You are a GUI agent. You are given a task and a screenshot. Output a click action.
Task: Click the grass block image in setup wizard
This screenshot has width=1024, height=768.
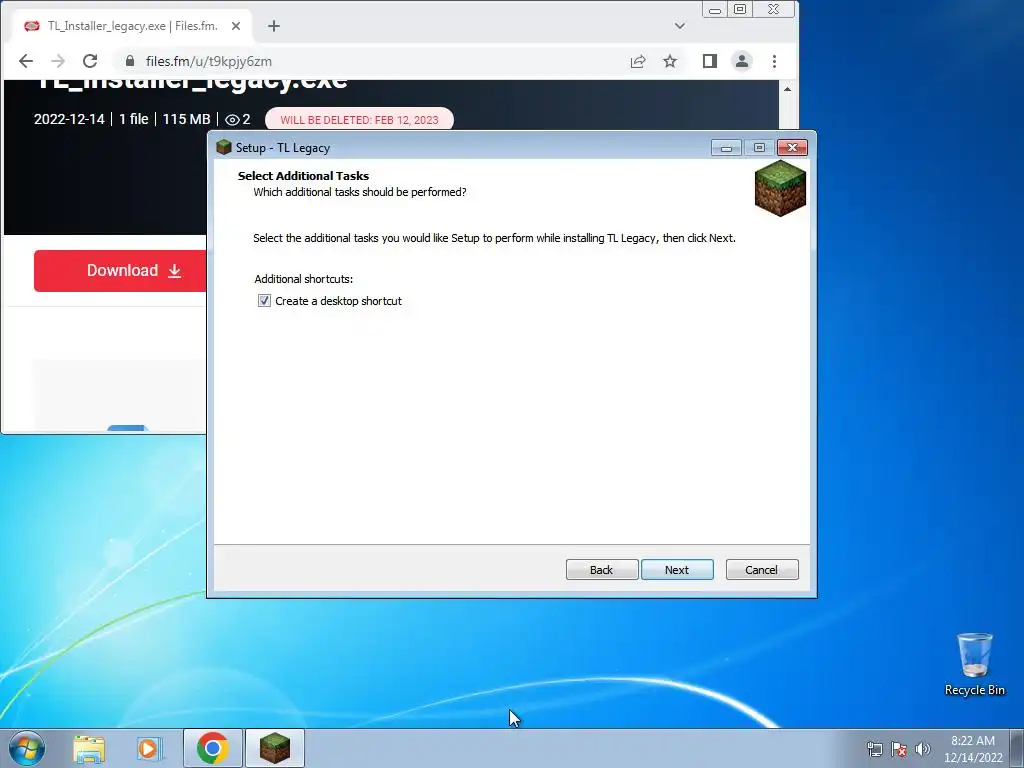780,189
